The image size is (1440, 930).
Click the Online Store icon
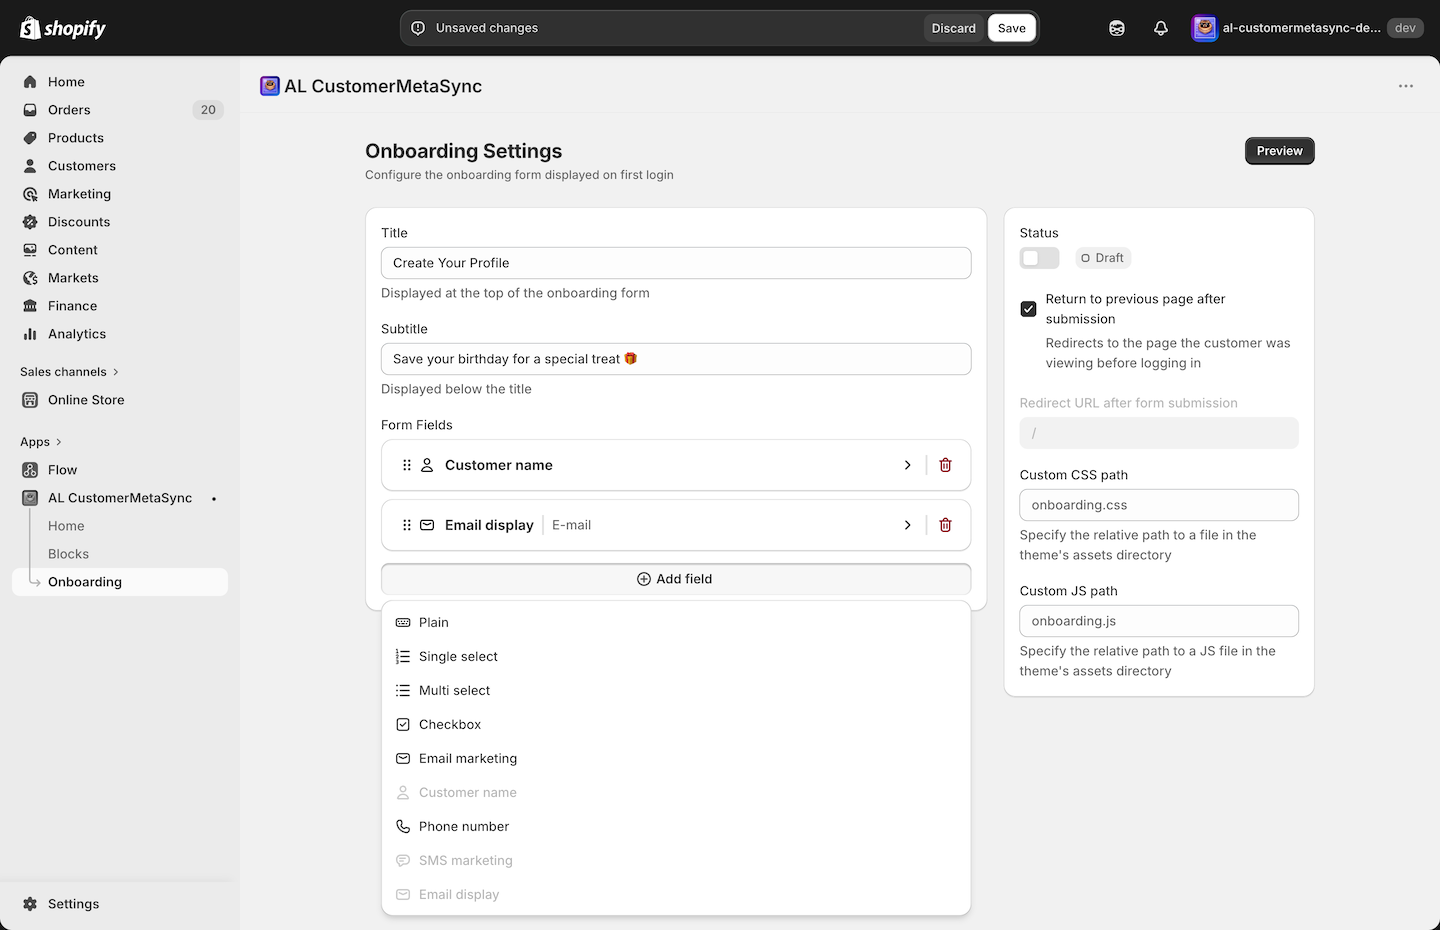click(x=30, y=400)
